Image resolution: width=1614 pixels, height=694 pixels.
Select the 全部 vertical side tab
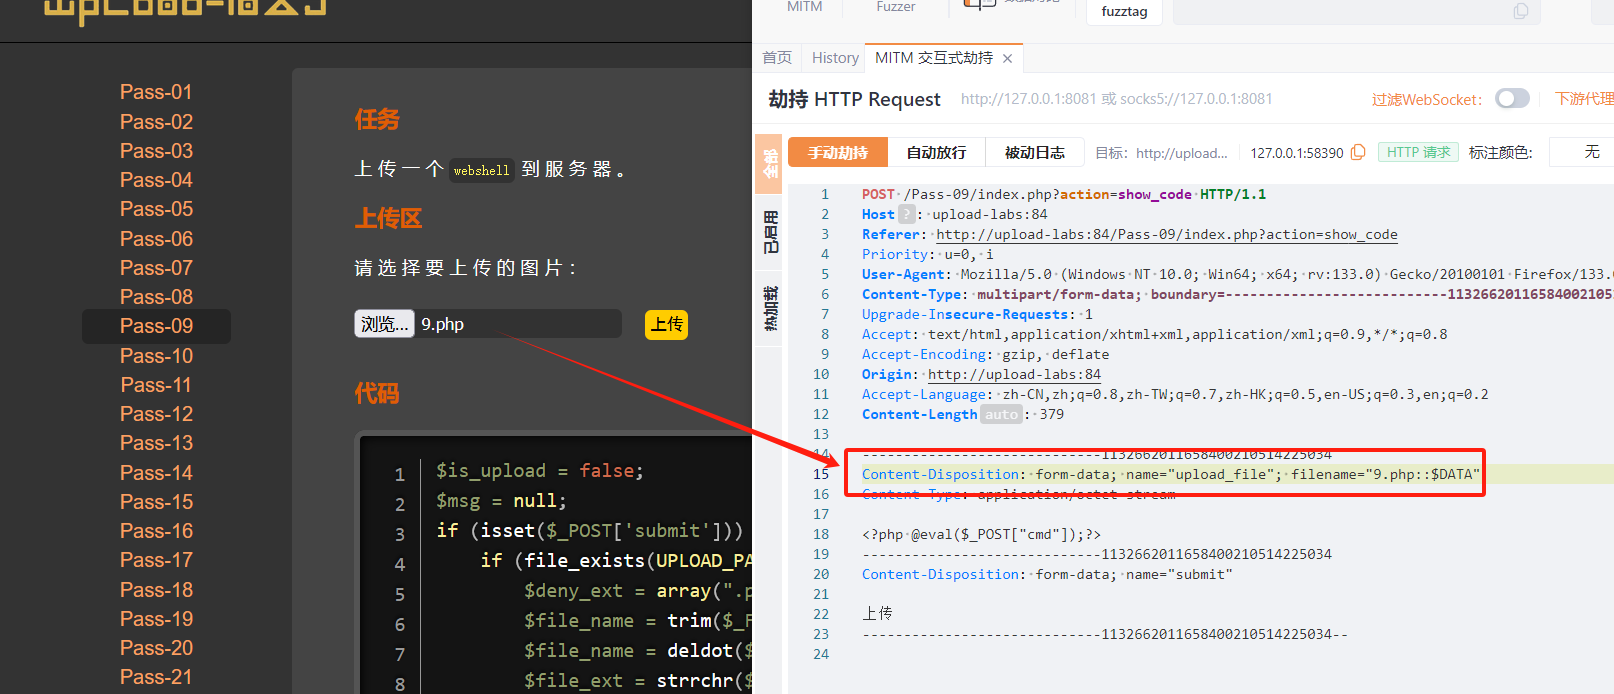769,163
